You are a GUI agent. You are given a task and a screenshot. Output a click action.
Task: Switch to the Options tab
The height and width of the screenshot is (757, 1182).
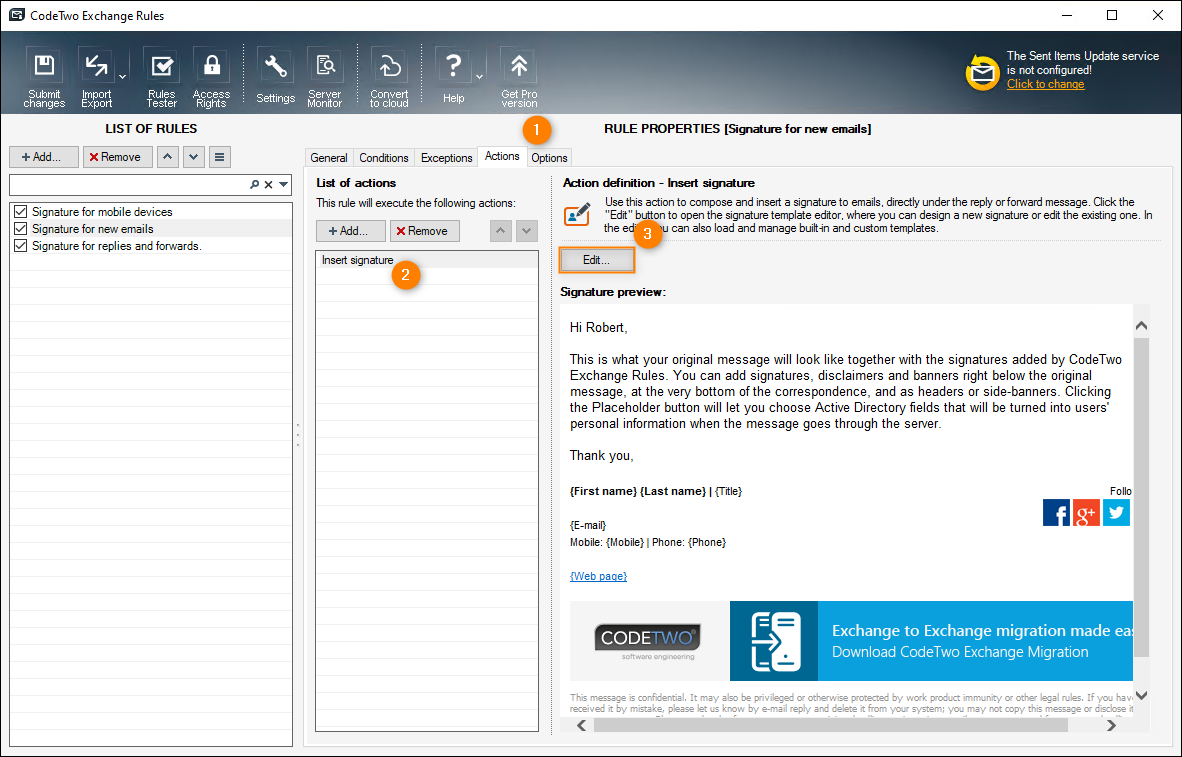pyautogui.click(x=549, y=158)
